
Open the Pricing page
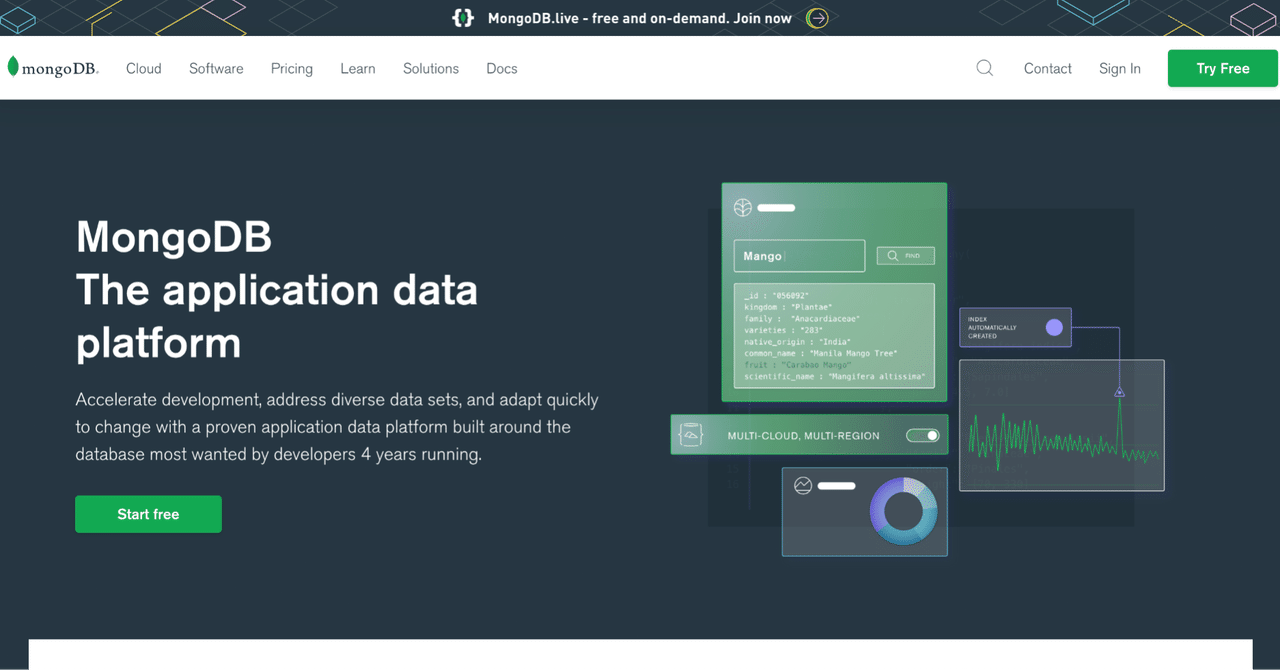[x=291, y=68]
